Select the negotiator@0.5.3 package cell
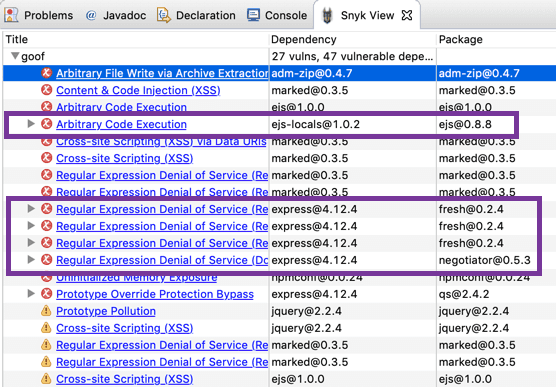556x387 pixels. click(485, 260)
